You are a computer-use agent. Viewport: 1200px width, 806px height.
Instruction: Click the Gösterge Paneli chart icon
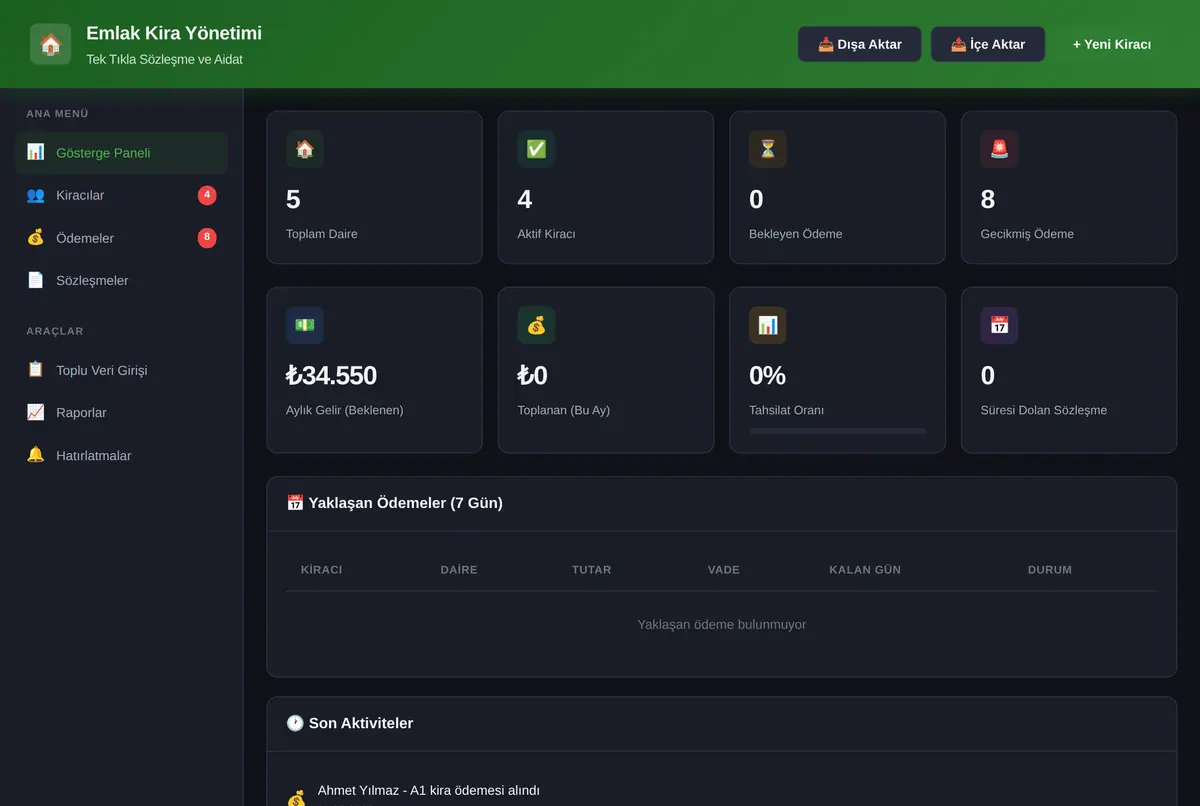tap(36, 152)
